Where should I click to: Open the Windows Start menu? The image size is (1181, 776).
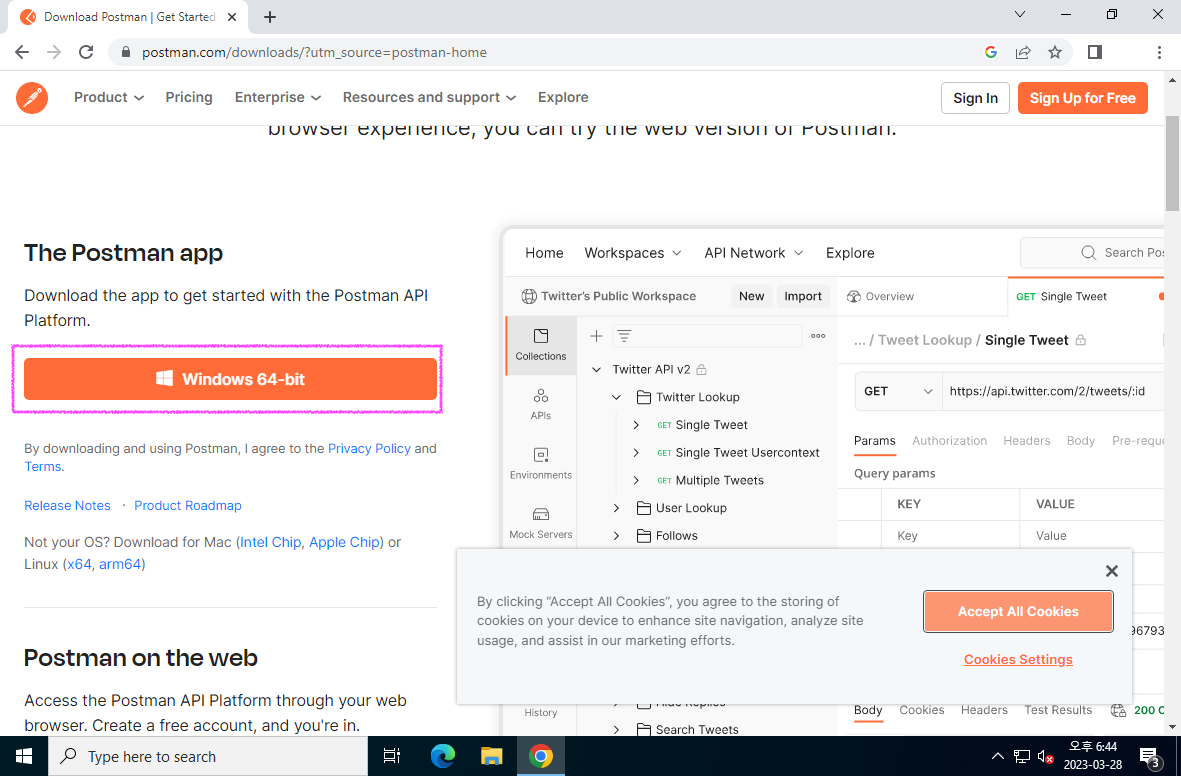click(x=23, y=756)
